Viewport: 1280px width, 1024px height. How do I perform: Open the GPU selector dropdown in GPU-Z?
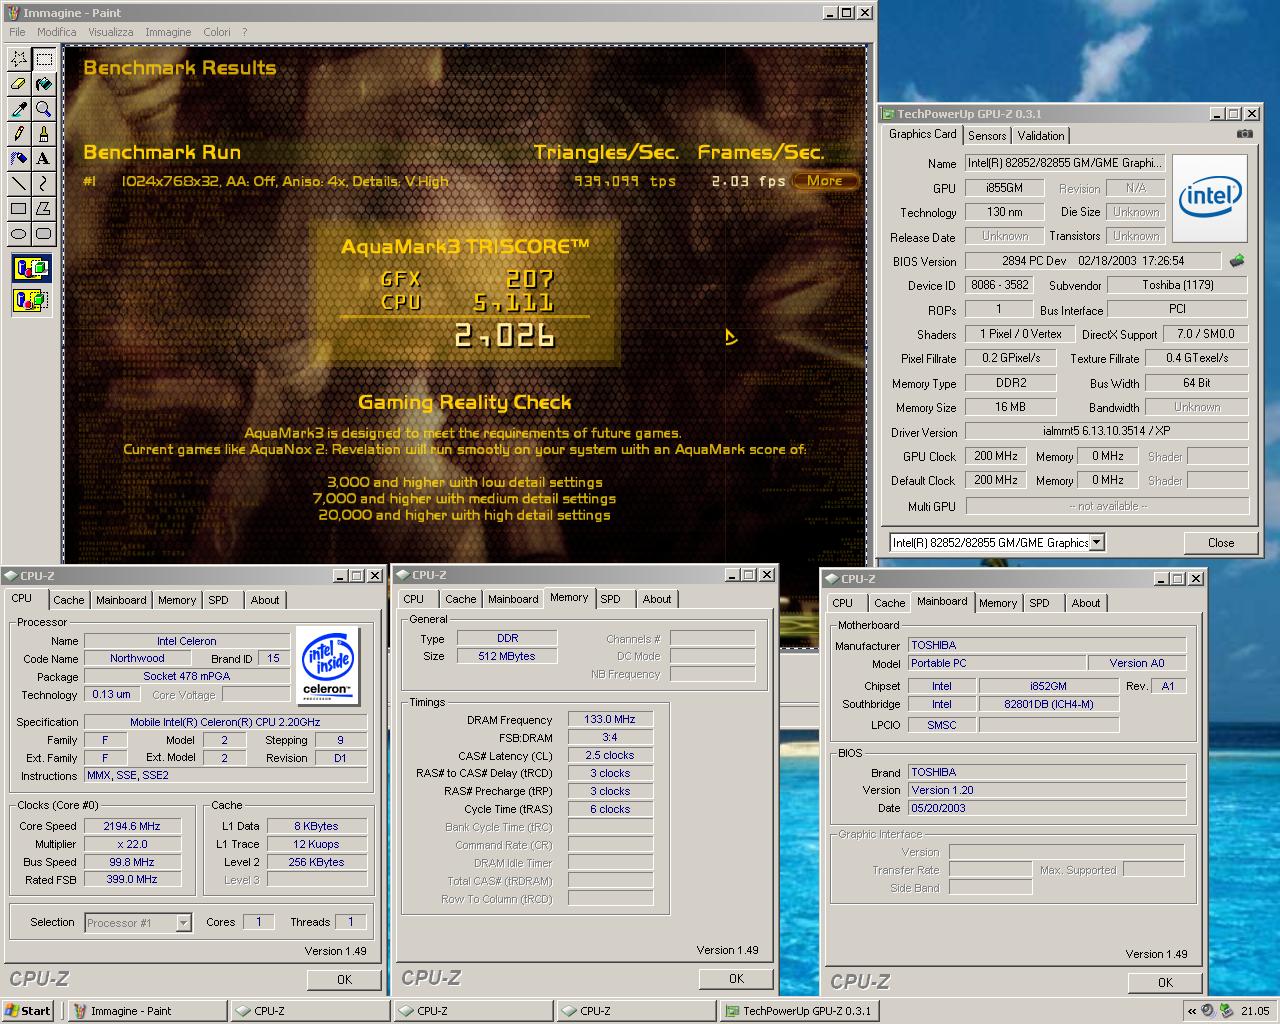point(1097,542)
